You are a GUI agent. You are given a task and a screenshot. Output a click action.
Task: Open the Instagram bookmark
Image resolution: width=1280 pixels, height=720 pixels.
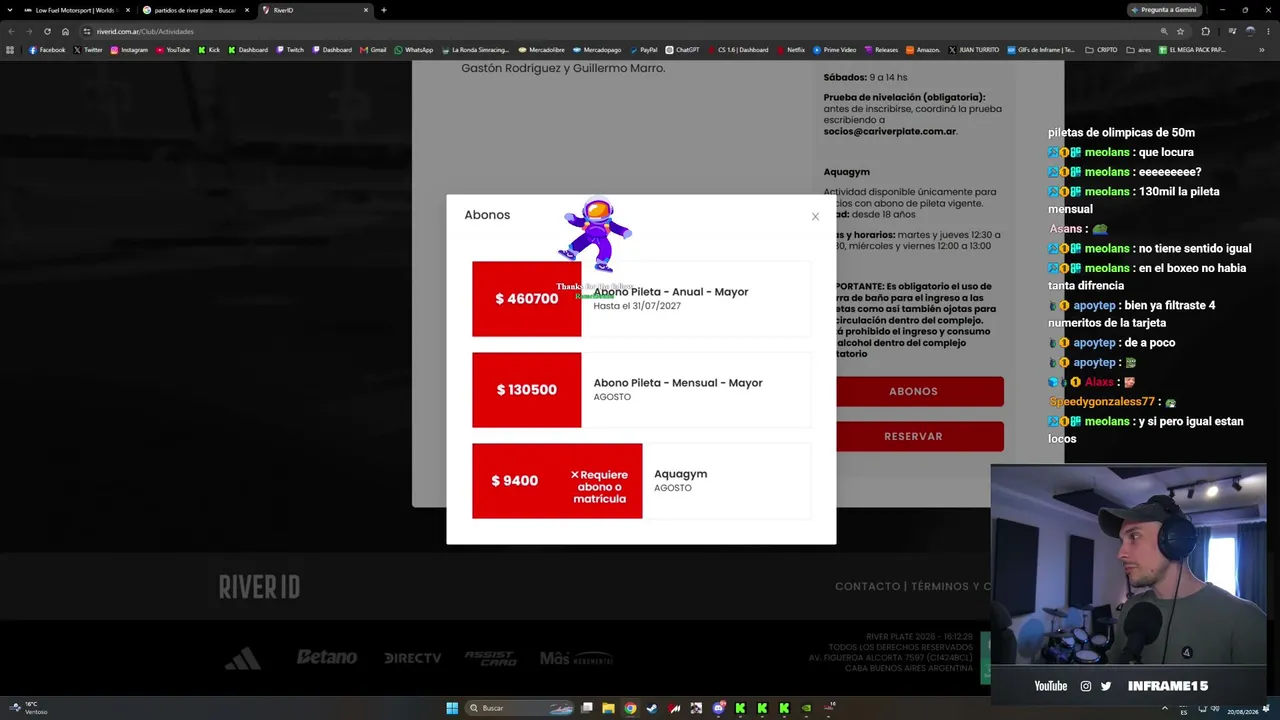129,50
